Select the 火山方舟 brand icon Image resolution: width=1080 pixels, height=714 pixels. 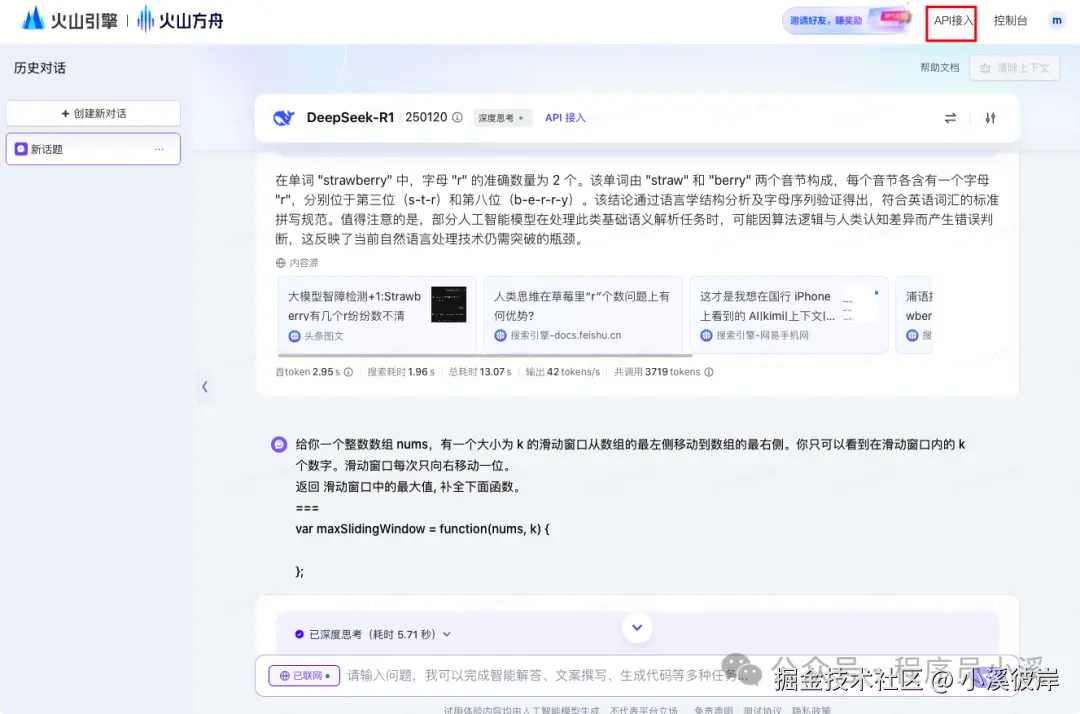145,20
